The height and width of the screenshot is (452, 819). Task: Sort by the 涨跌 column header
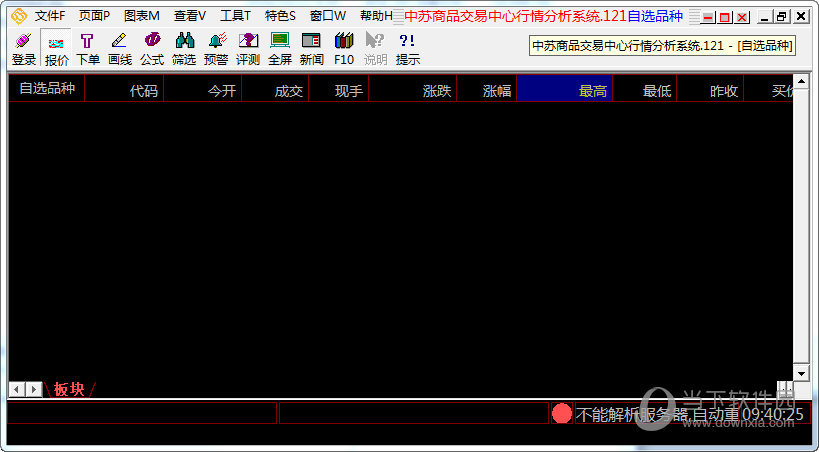[x=413, y=88]
